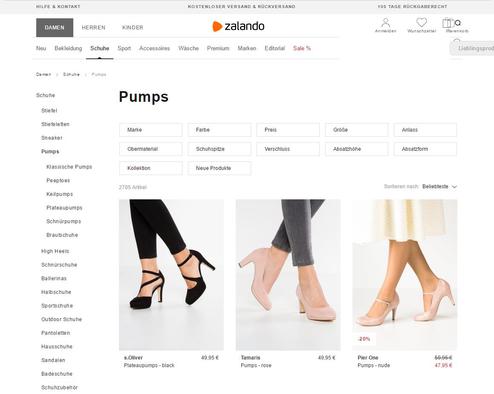Open the Anmelden account icon
Screen dimensions: 494x394
(386, 25)
